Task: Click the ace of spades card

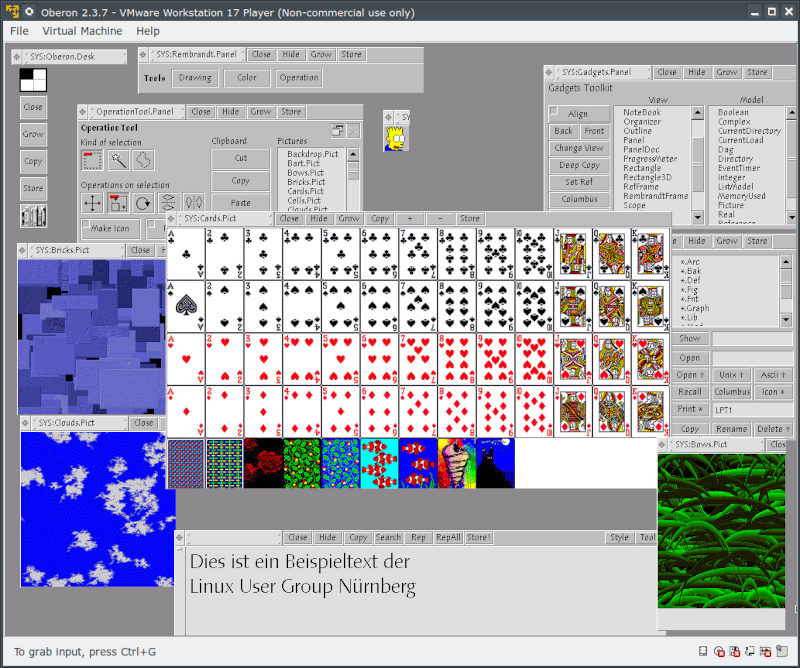Action: click(x=186, y=306)
